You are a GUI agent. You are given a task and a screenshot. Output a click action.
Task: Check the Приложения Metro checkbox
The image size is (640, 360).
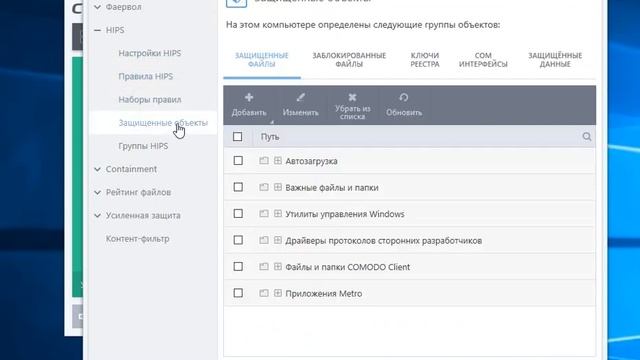[238, 293]
